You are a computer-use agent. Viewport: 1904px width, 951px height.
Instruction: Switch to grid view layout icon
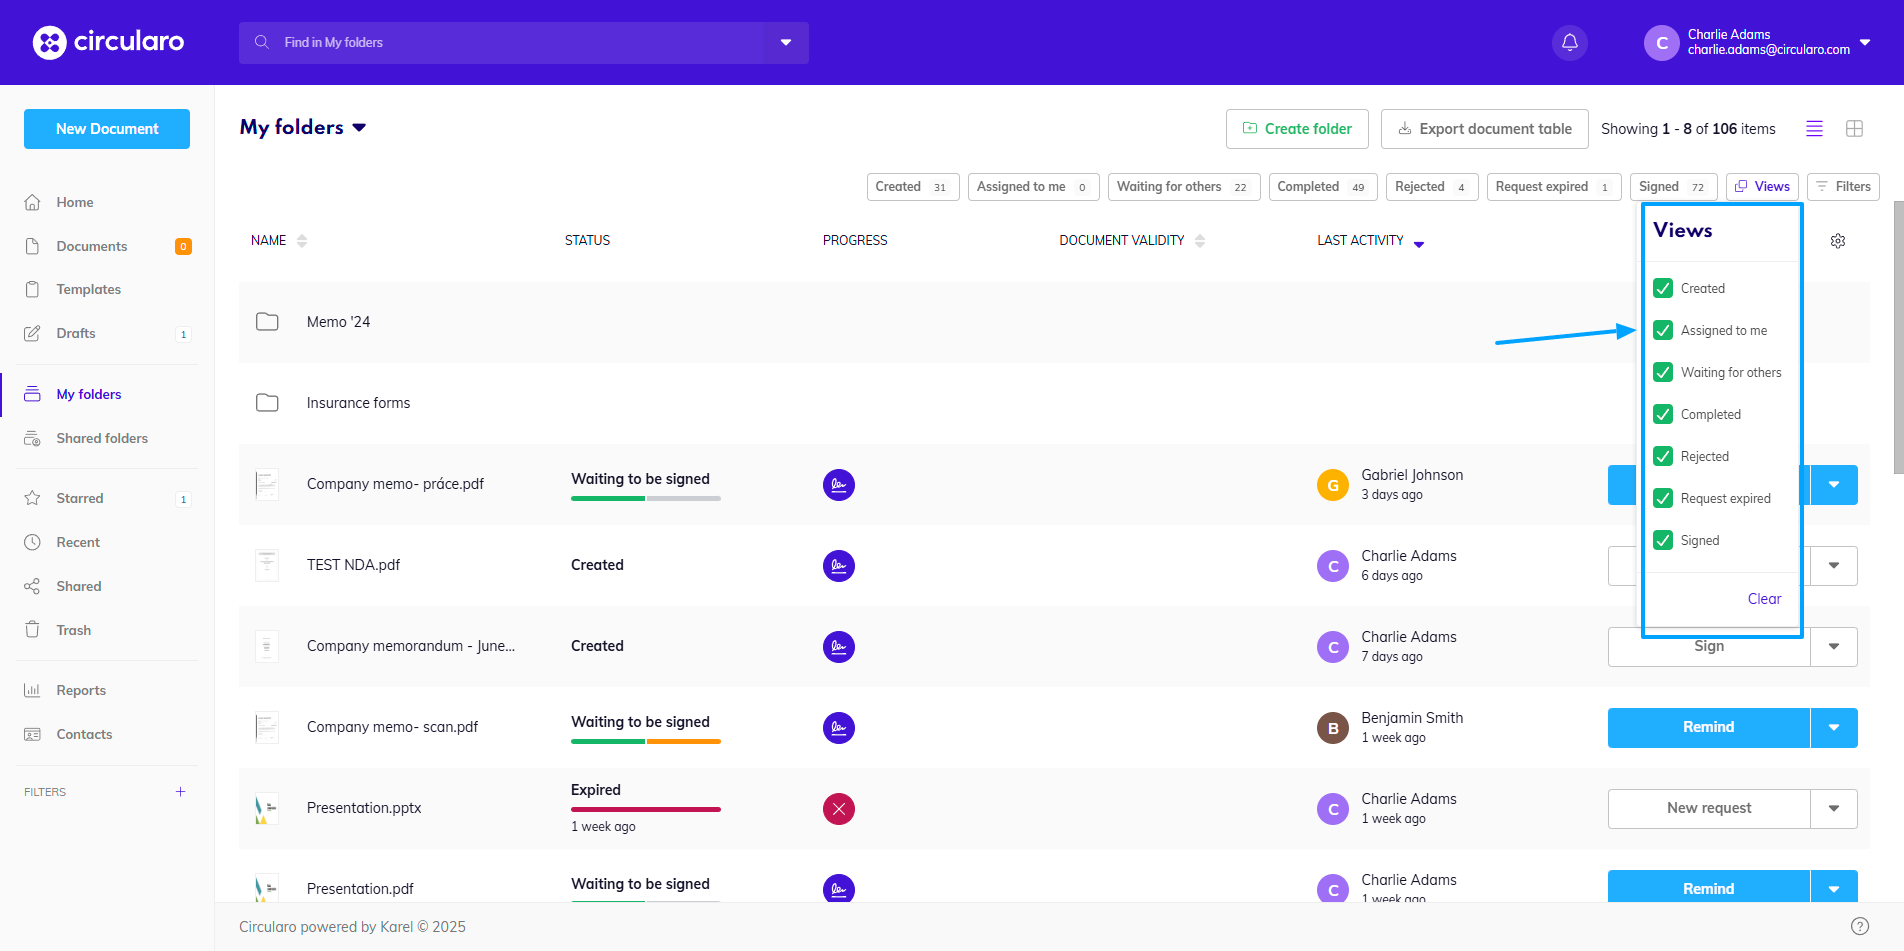coord(1854,129)
